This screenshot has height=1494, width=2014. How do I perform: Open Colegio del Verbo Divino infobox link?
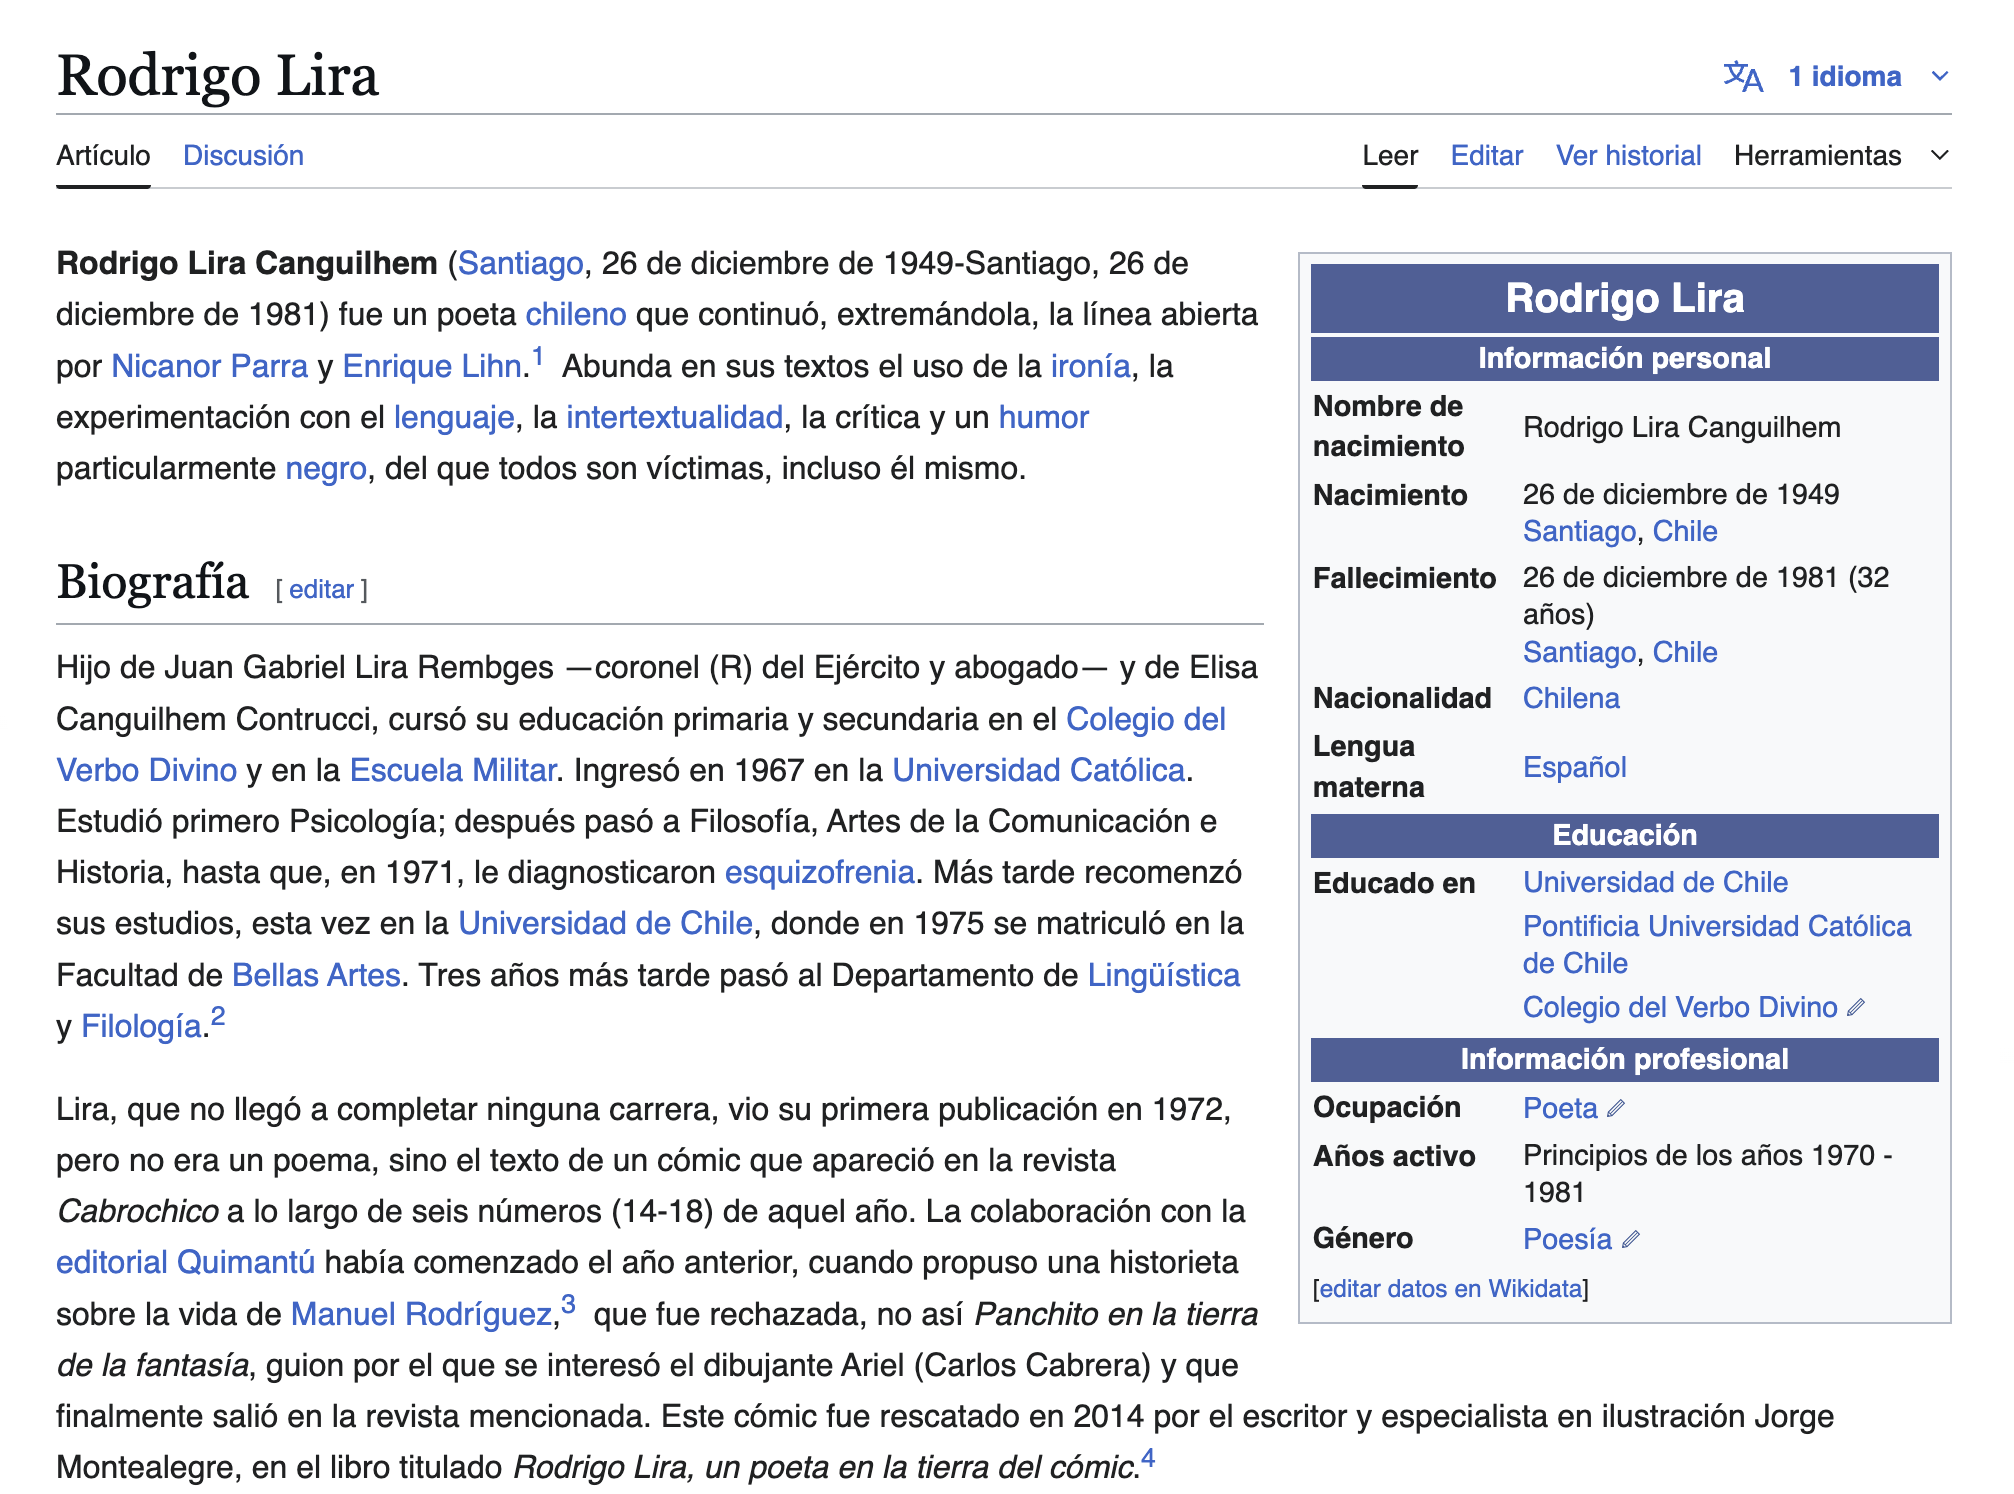tap(1679, 1008)
